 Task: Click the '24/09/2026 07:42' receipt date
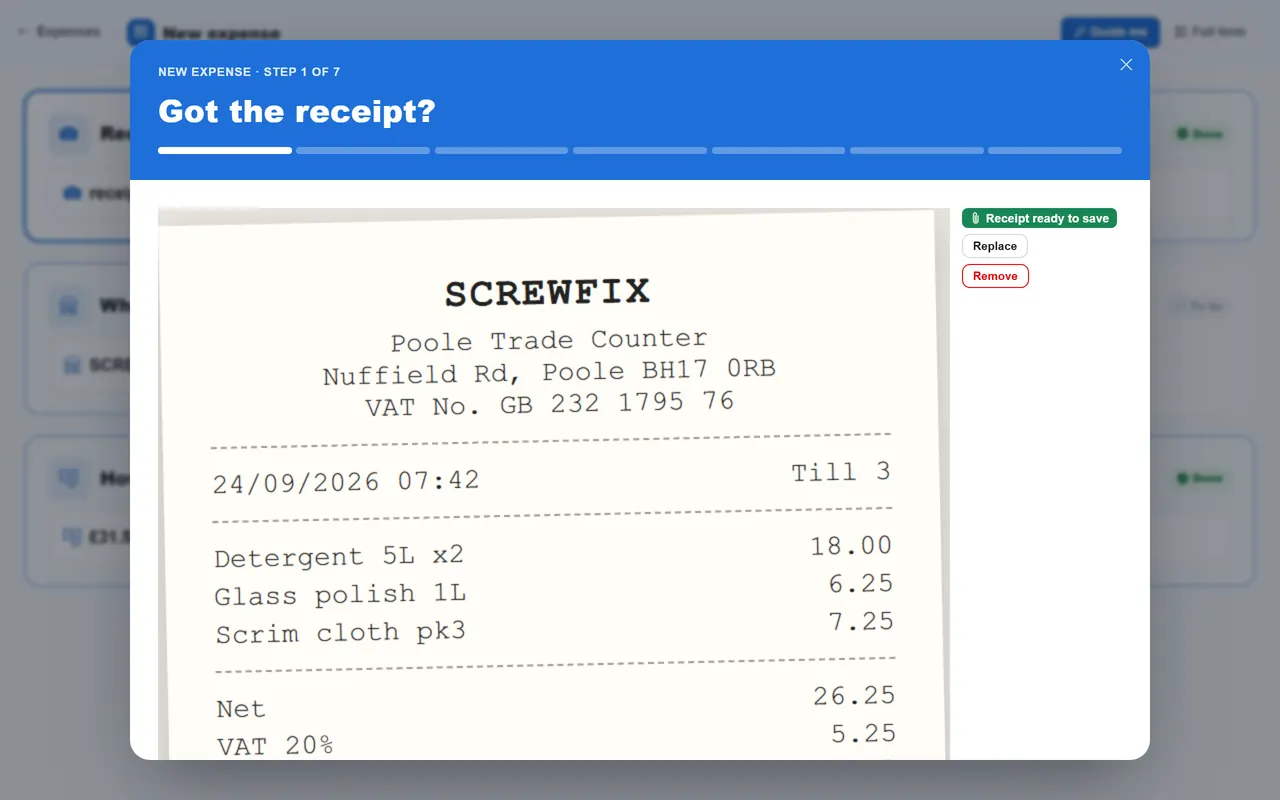click(x=346, y=481)
